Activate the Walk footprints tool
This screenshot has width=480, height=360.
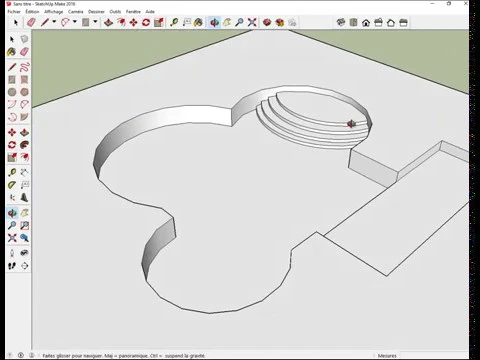(x=12, y=266)
